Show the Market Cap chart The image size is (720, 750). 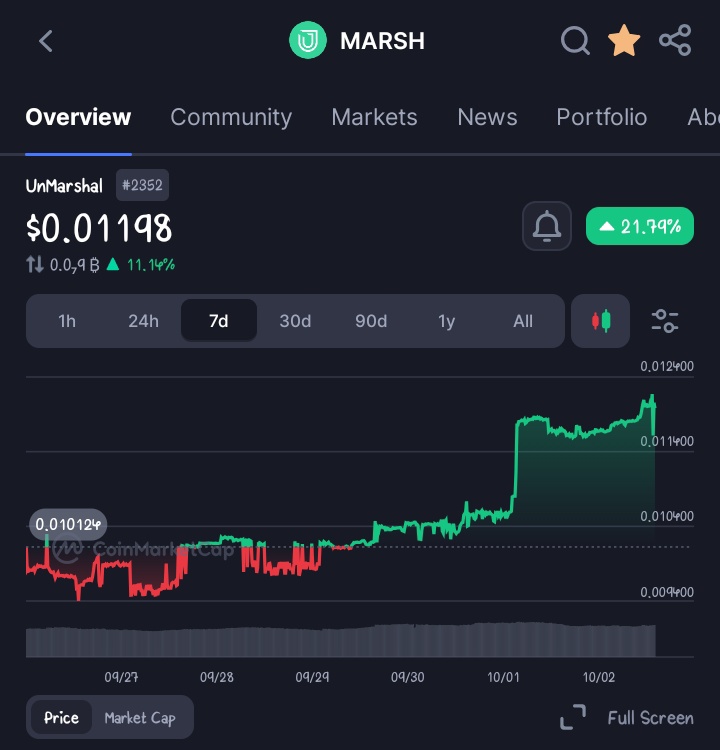tap(140, 718)
